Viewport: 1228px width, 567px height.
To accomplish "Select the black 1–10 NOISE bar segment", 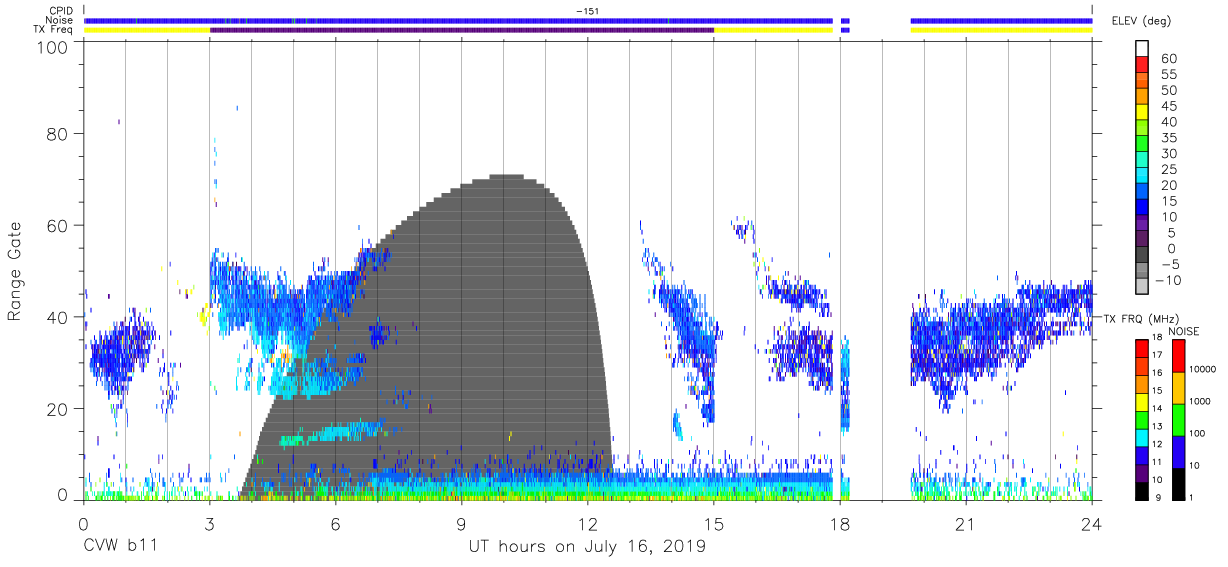I will tap(1178, 482).
